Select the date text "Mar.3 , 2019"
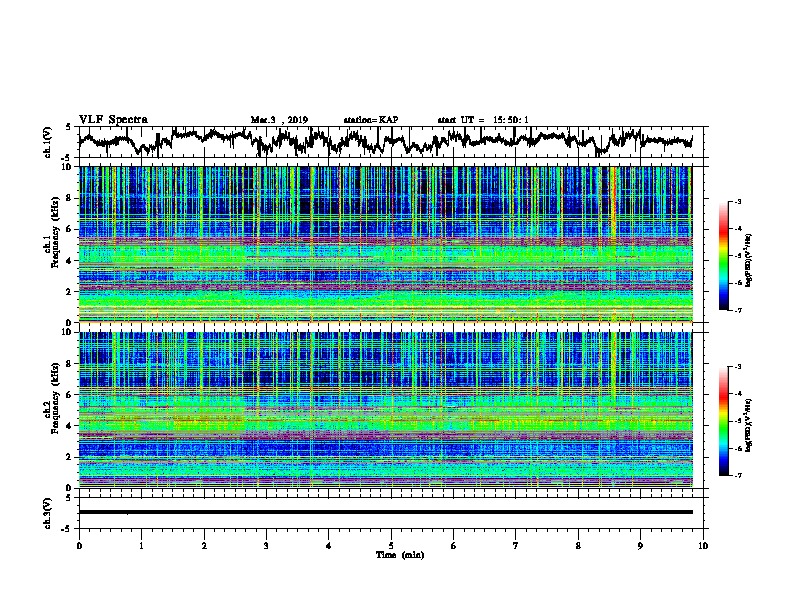 tap(279, 120)
